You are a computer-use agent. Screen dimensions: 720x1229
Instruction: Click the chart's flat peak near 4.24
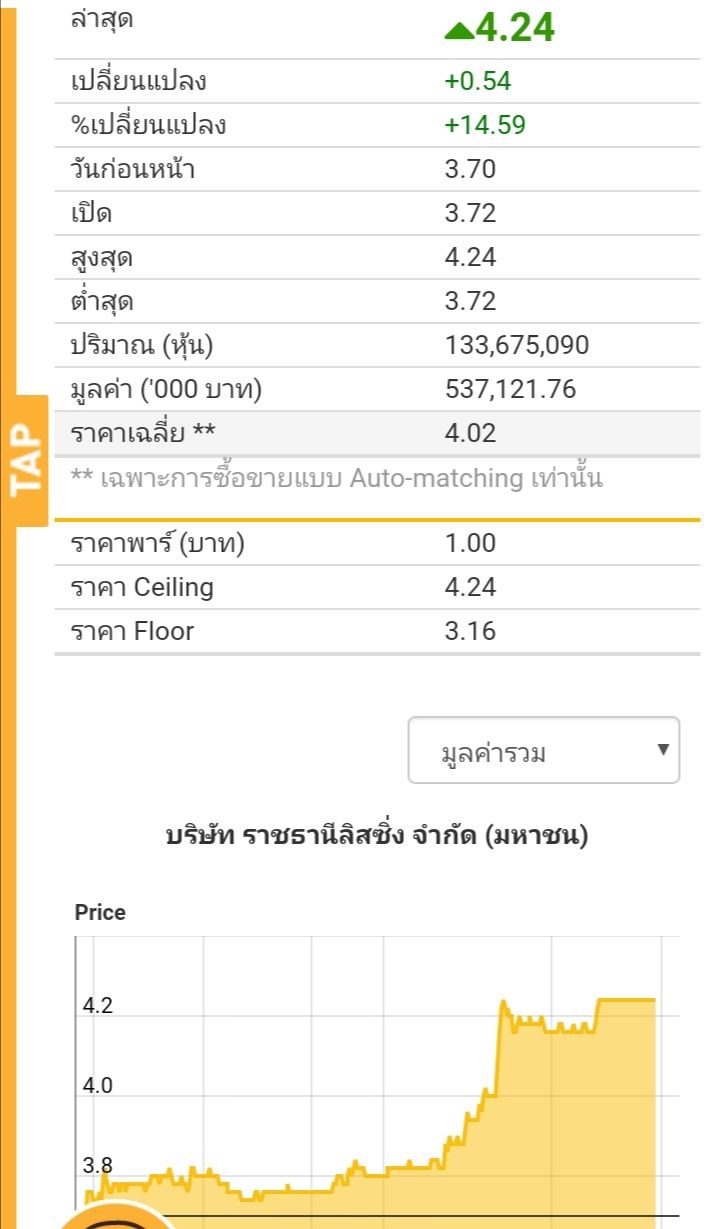625,999
